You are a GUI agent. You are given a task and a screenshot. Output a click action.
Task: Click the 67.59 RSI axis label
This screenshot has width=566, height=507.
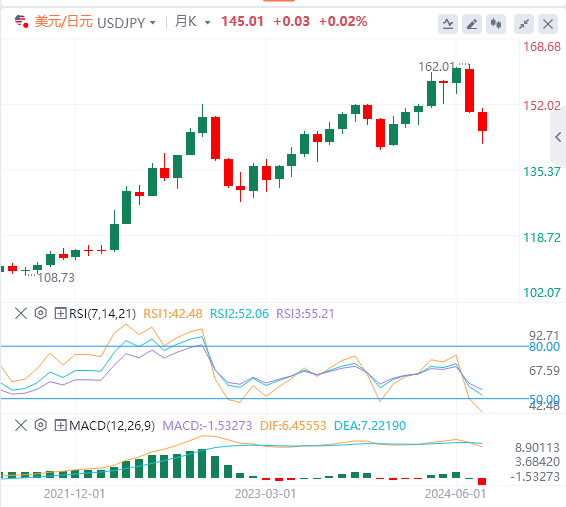(544, 371)
